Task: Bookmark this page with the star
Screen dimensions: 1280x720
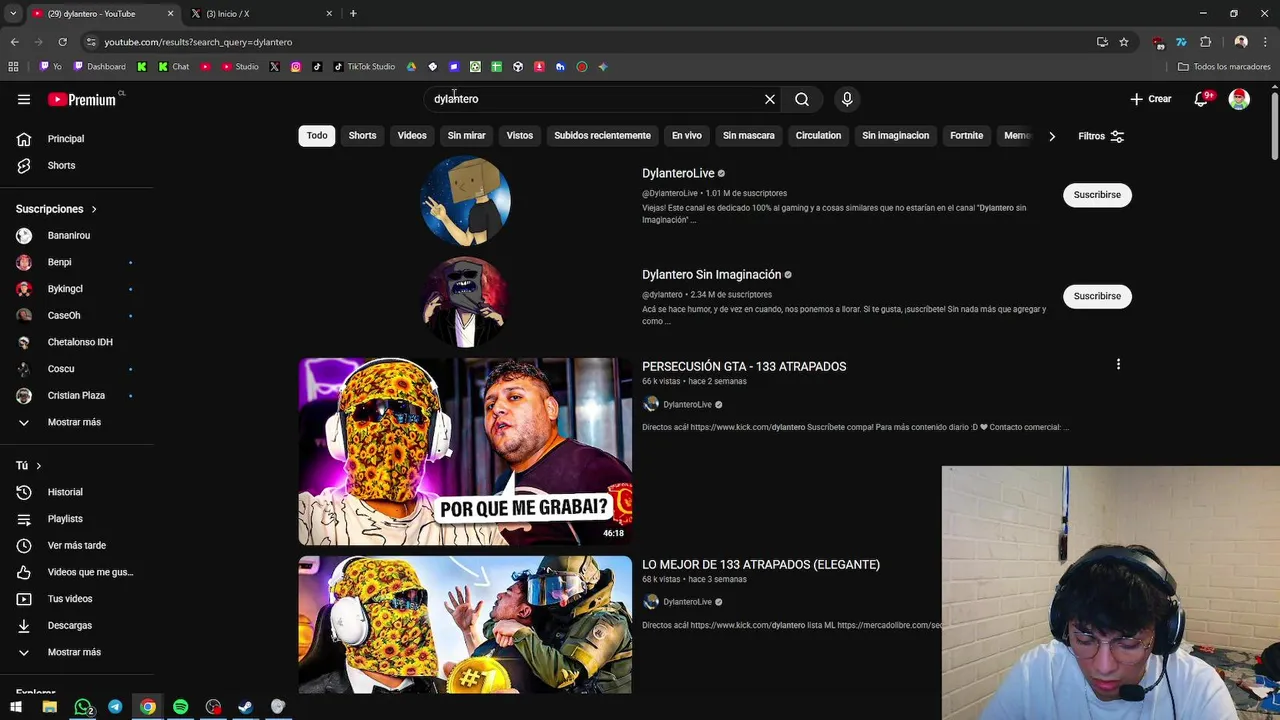Action: click(x=1124, y=42)
